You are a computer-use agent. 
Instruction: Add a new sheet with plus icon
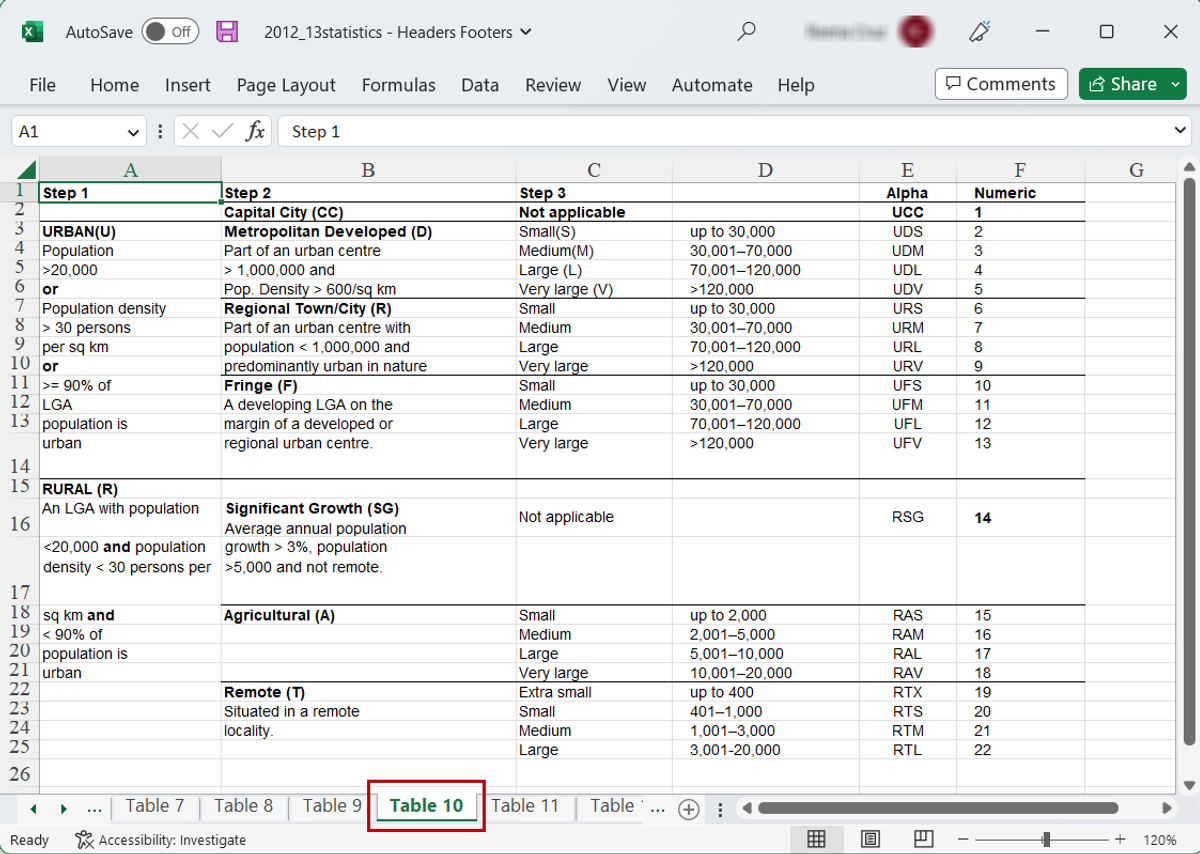pos(688,809)
